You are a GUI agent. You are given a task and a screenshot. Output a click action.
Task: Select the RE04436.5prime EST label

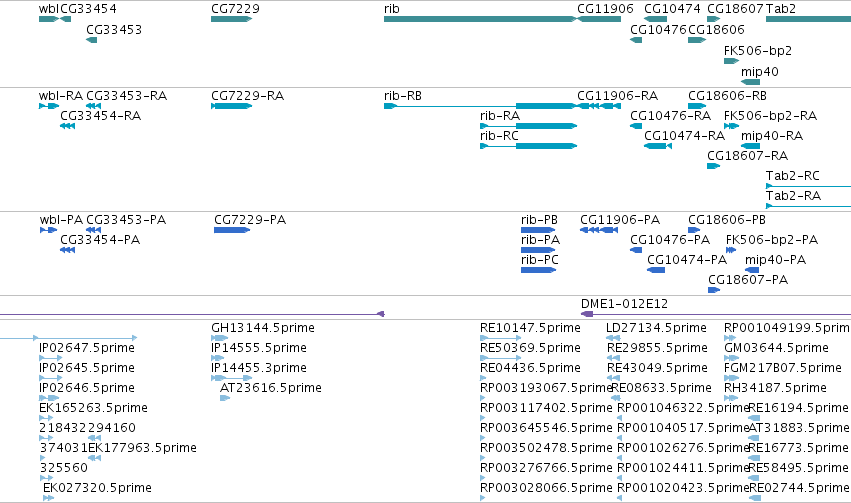[x=530, y=368]
